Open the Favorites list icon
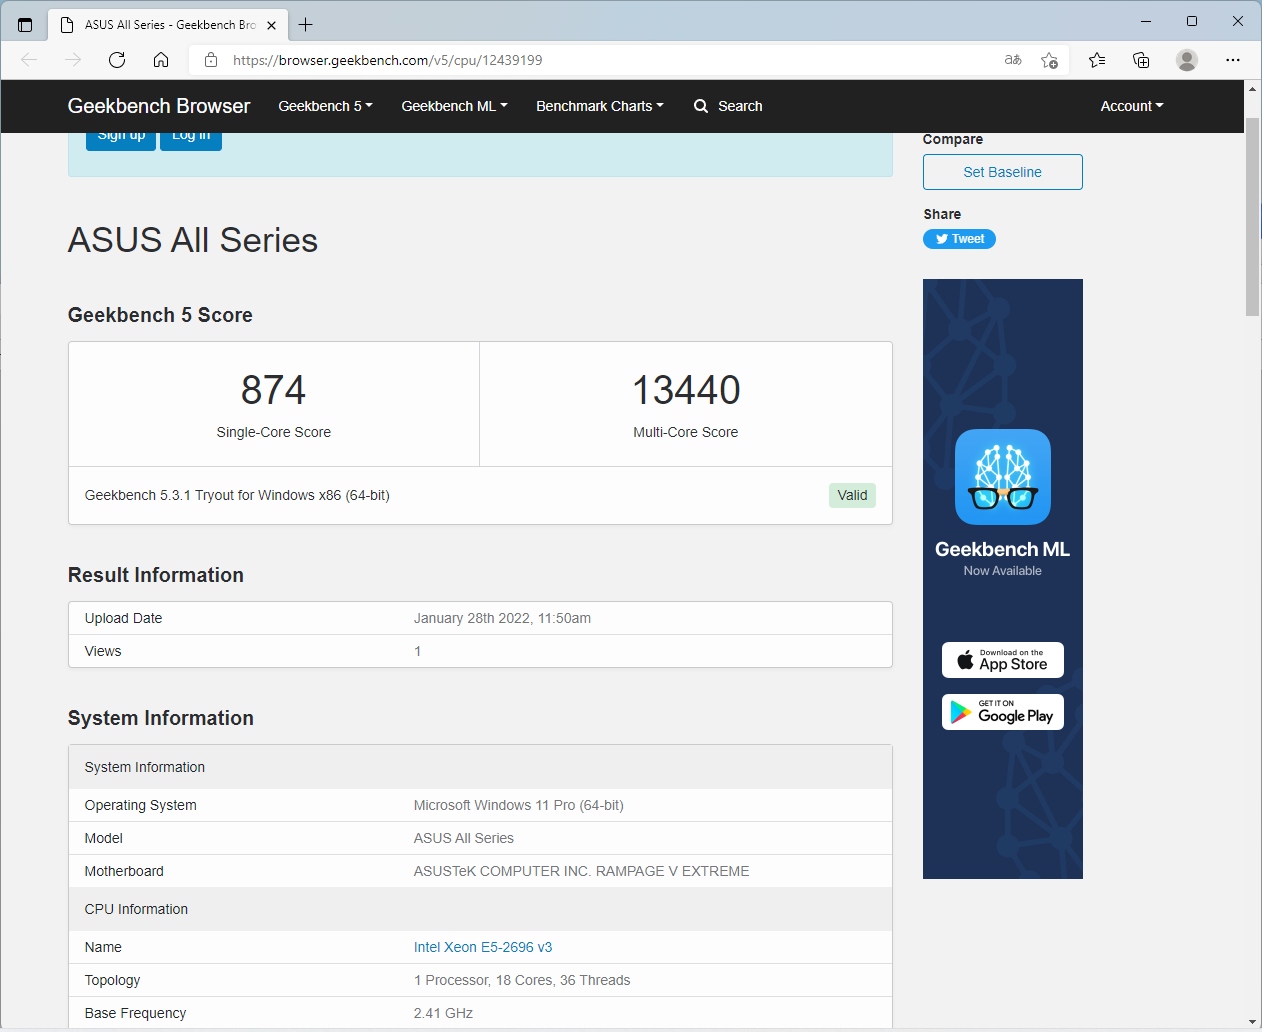 pos(1097,60)
